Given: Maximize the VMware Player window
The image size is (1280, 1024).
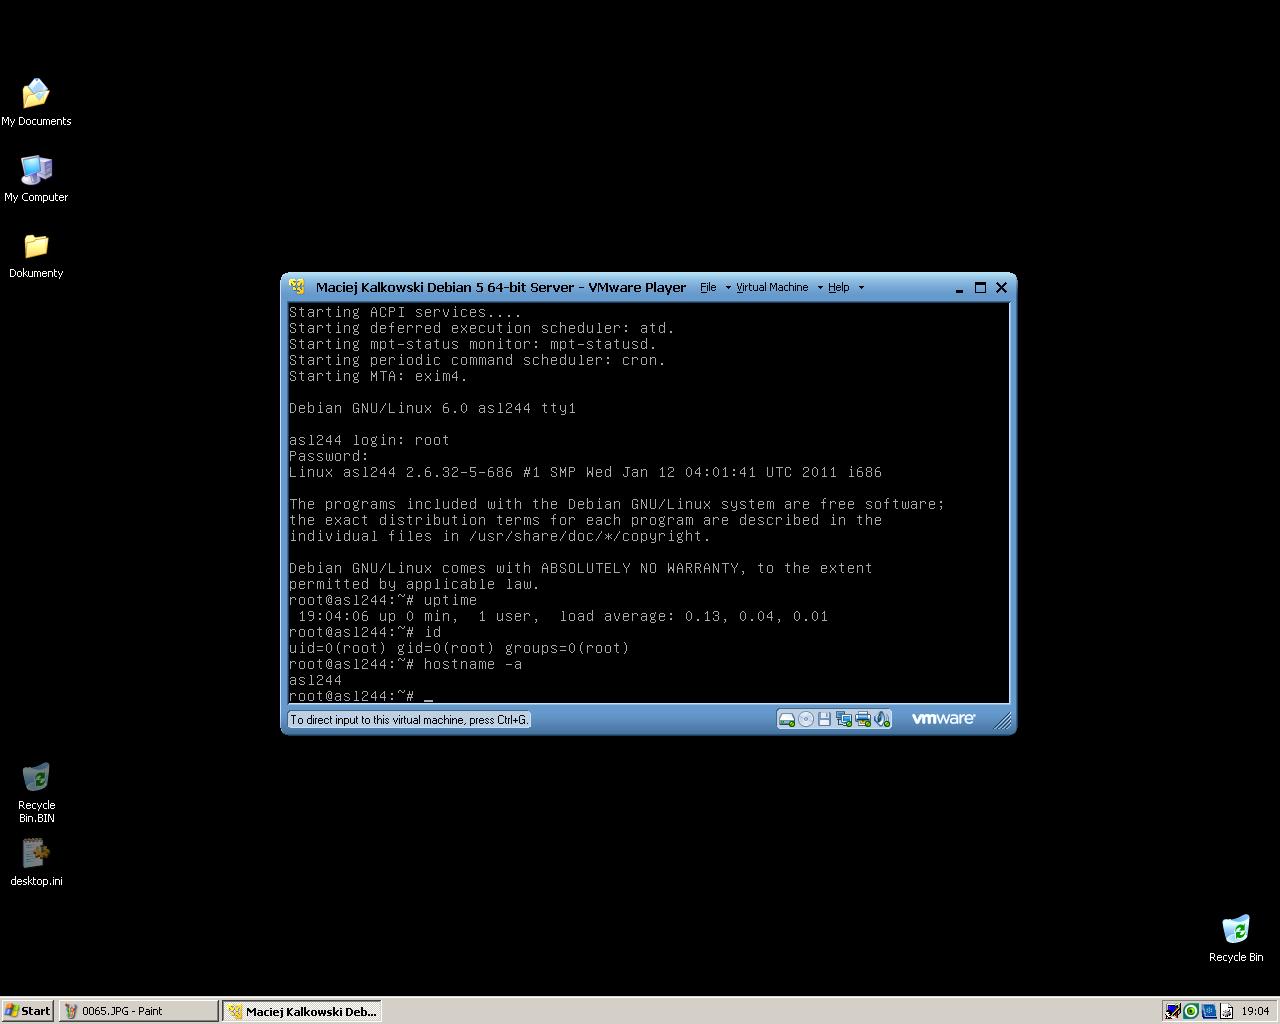Looking at the screenshot, I should (980, 288).
